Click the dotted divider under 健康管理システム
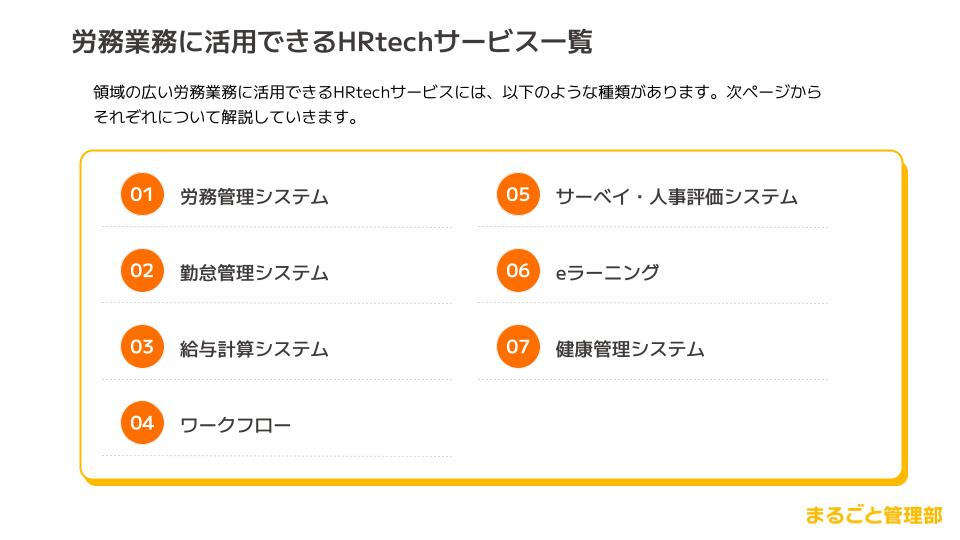The width and height of the screenshot is (960, 540). point(653,380)
